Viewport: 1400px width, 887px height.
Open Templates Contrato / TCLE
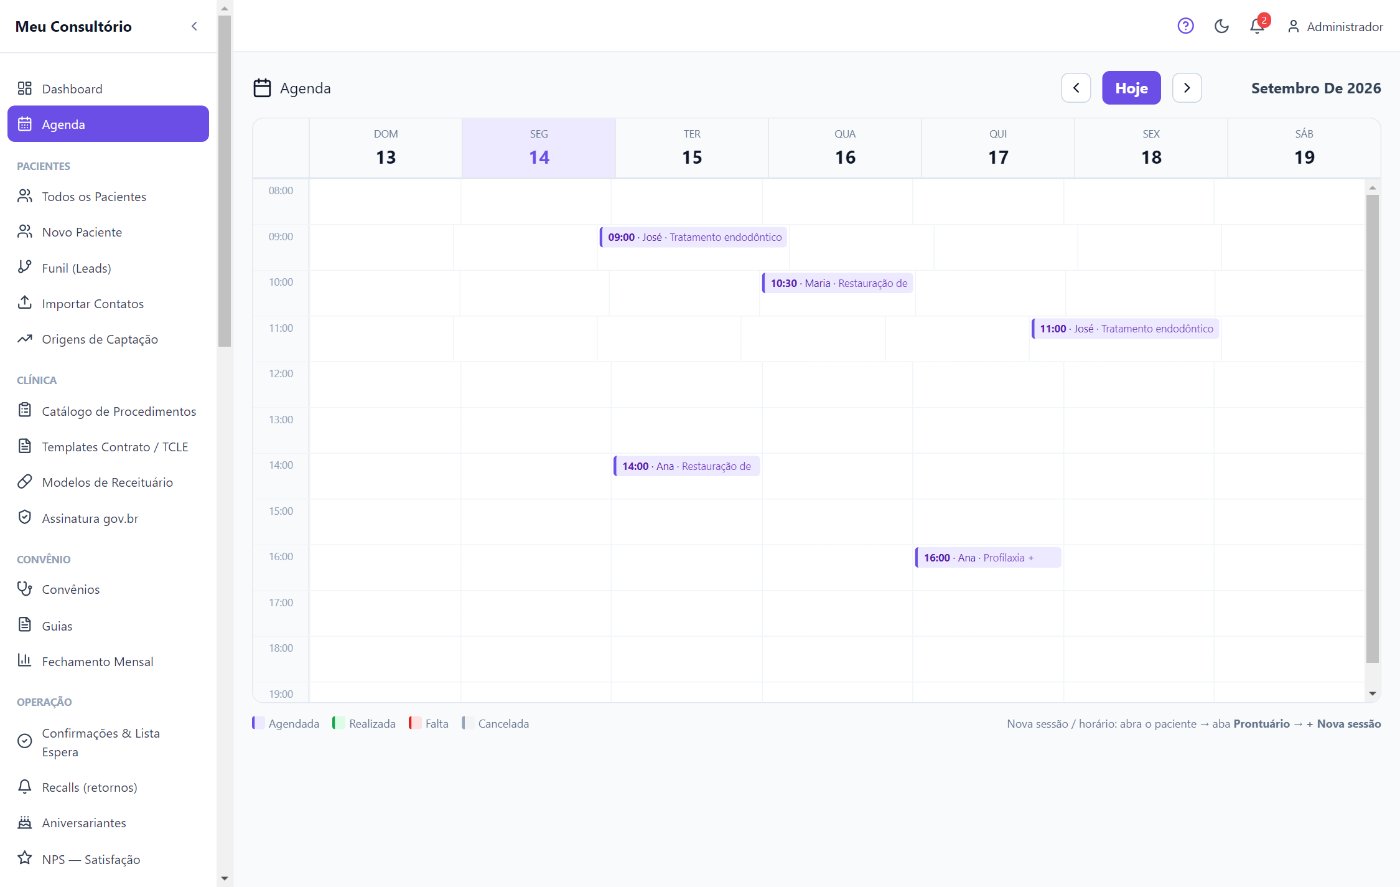108,446
